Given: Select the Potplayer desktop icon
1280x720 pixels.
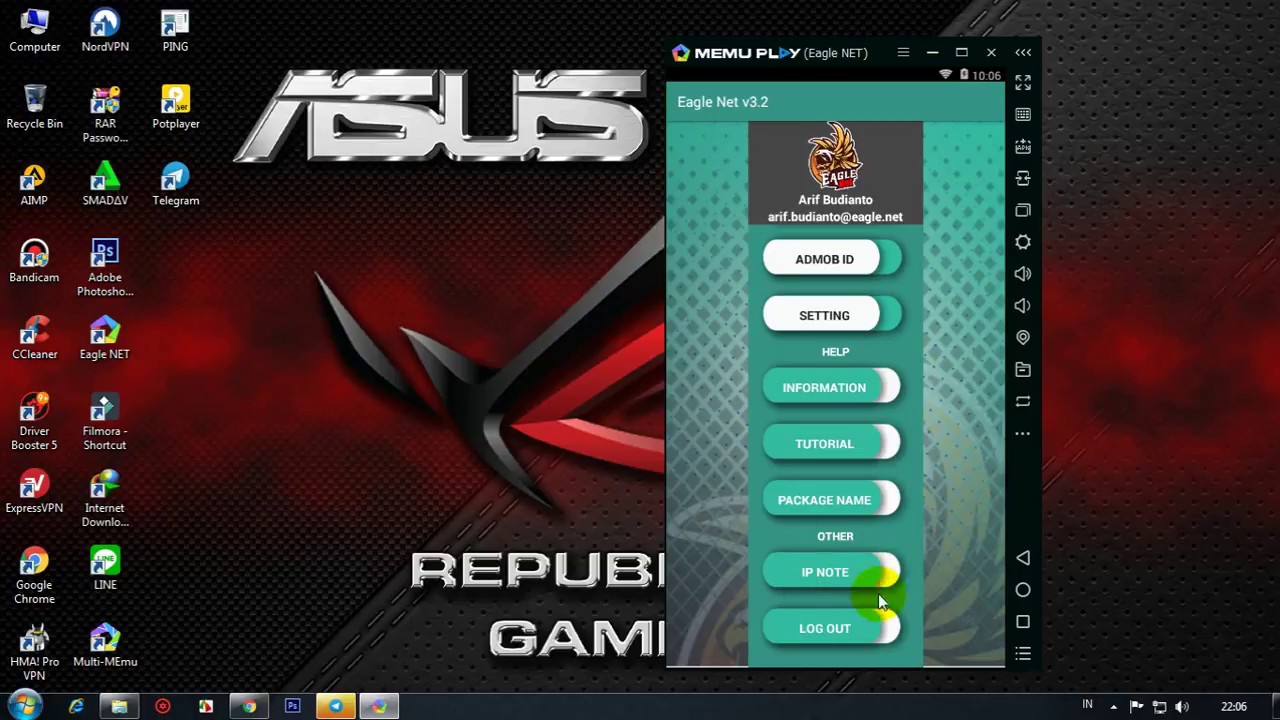Looking at the screenshot, I should pyautogui.click(x=175, y=107).
